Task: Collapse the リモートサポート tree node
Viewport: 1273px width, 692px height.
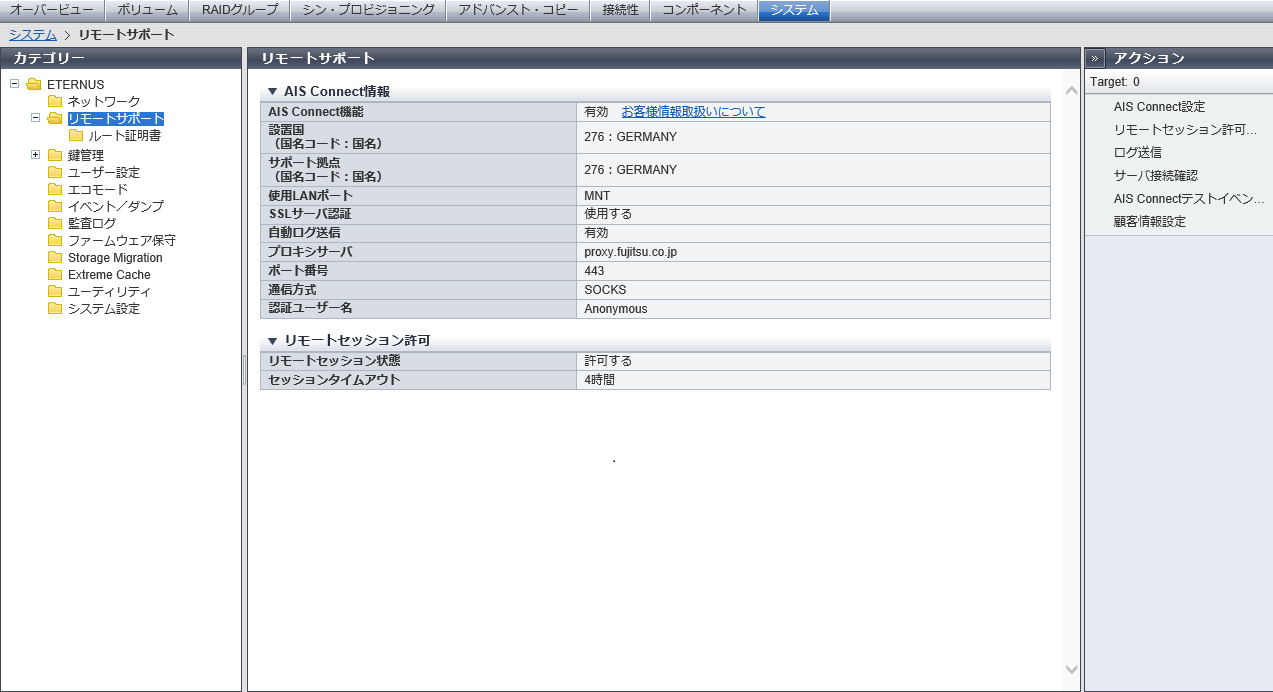Action: click(x=35, y=118)
